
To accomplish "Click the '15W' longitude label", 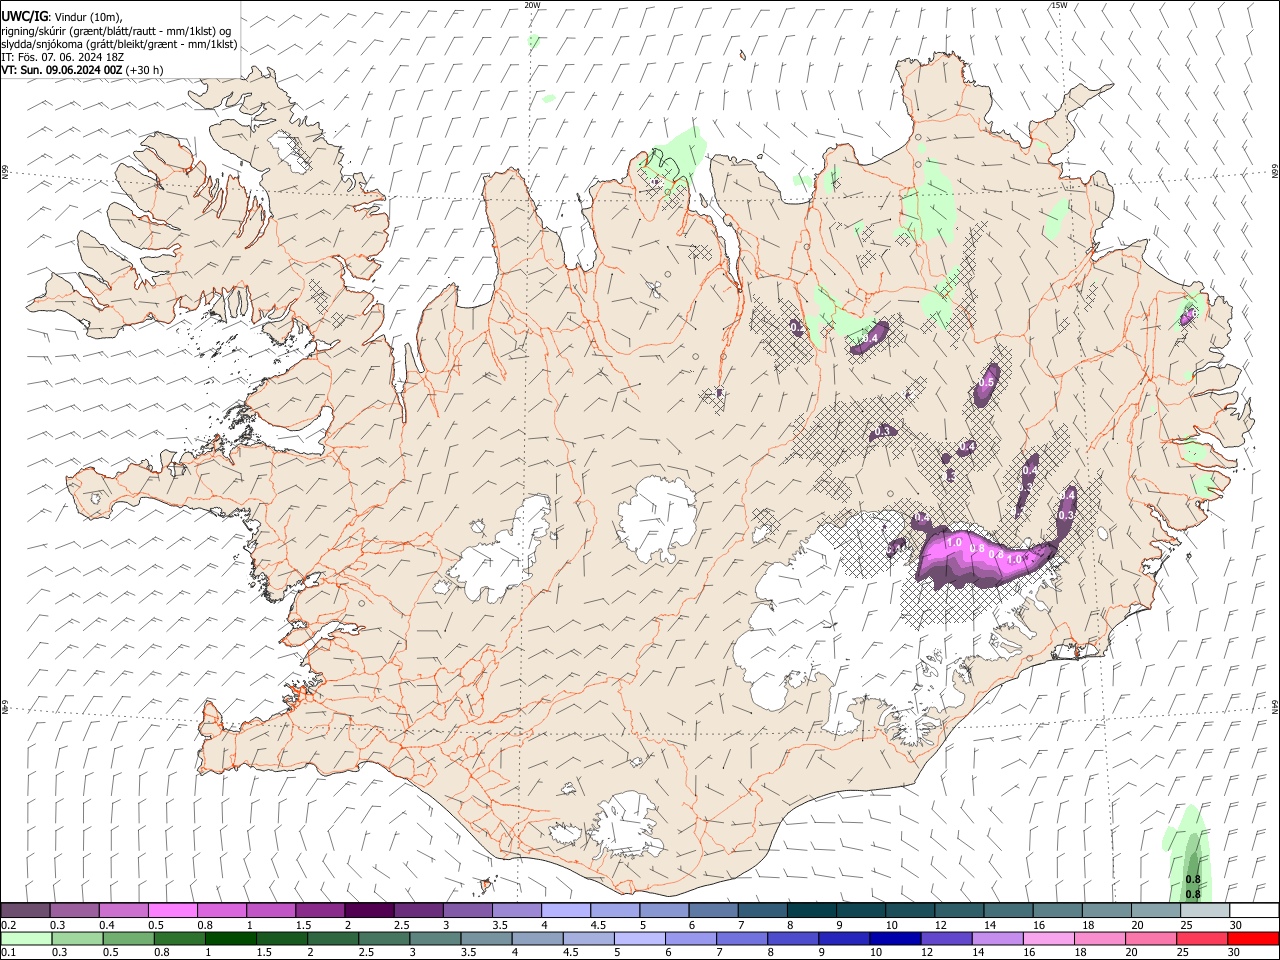I will click(x=1059, y=5).
